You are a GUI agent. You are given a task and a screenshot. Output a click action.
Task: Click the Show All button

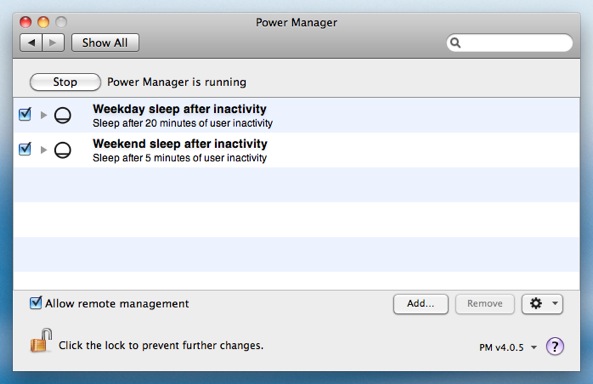point(105,43)
